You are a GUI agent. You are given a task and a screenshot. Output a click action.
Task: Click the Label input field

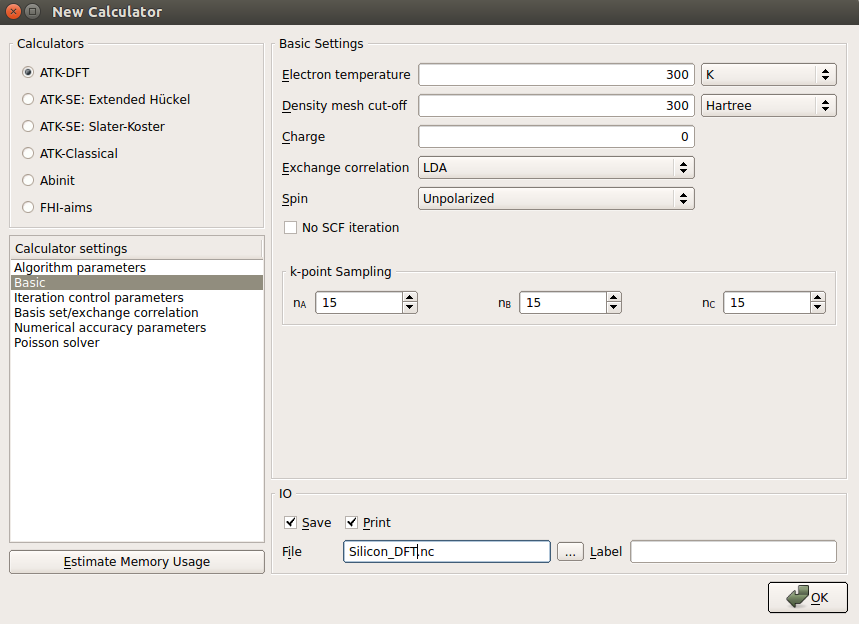733,552
